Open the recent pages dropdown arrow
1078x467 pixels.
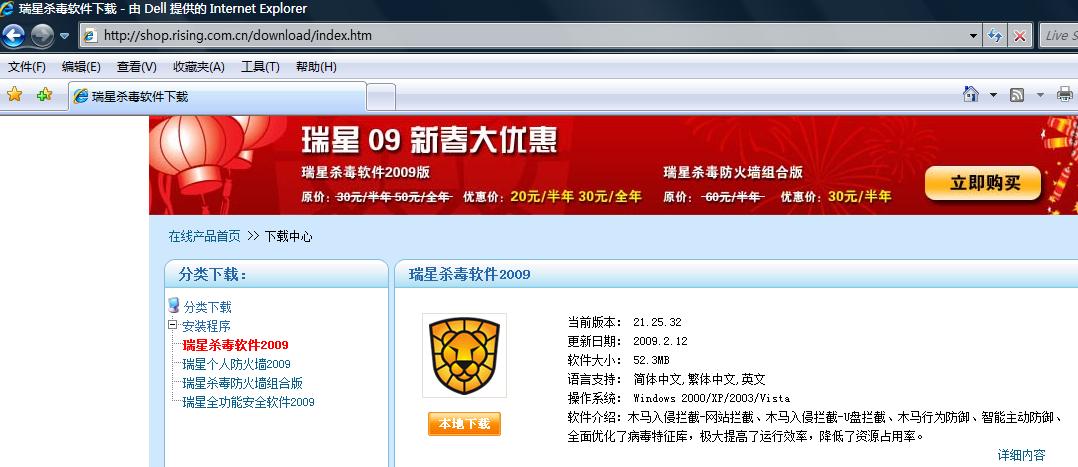coord(65,36)
